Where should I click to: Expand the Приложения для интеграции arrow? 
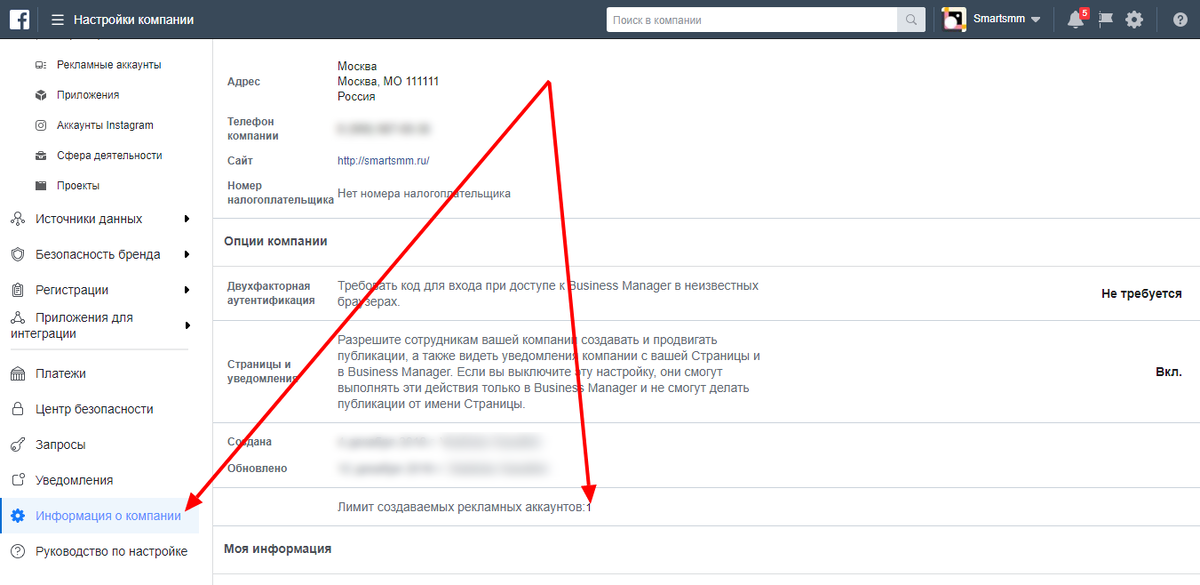(187, 325)
